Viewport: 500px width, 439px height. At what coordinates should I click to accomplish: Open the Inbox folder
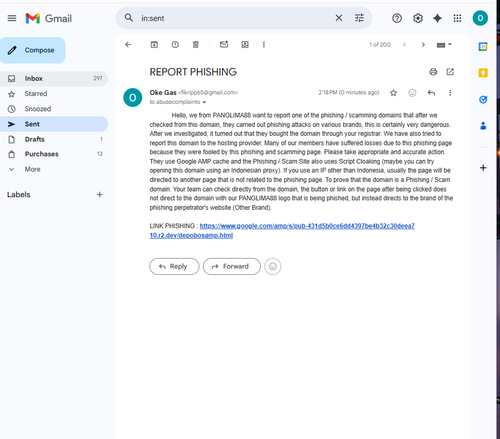(x=54, y=79)
